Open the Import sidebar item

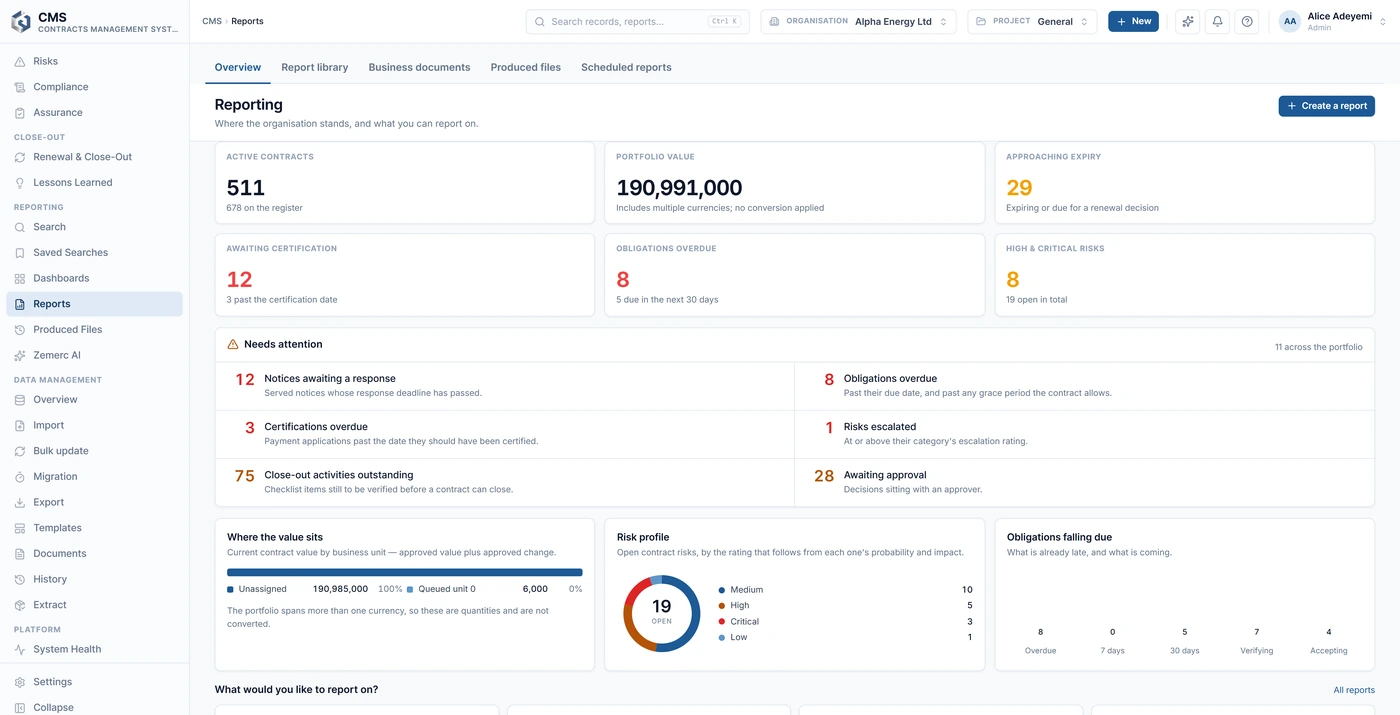pos(94,425)
